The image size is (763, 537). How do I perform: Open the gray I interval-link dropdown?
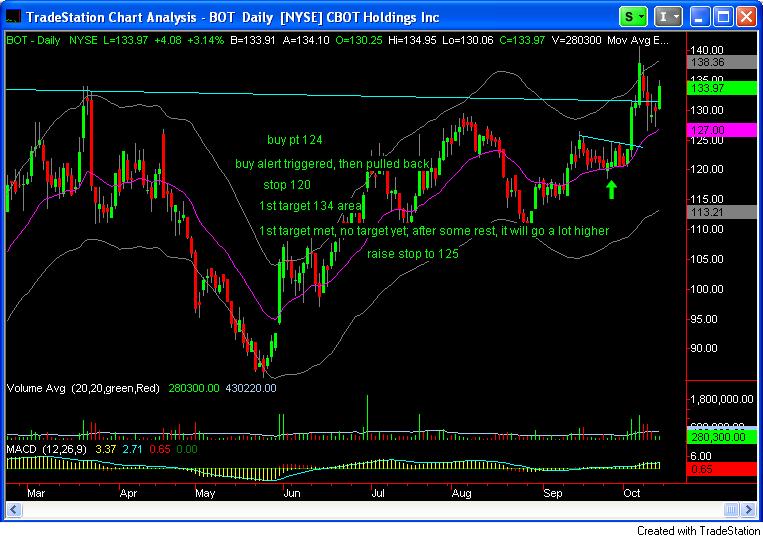pyautogui.click(x=668, y=17)
